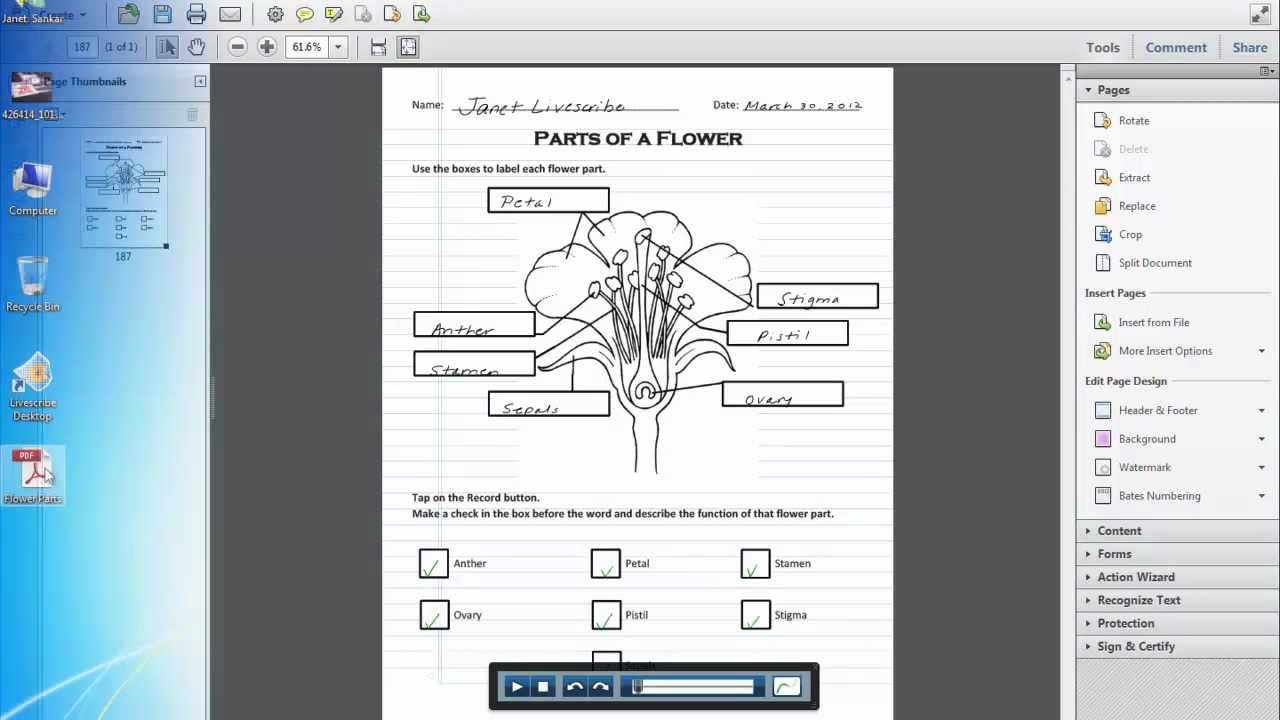Collapse the Pages section header
Image resolution: width=1280 pixels, height=720 pixels.
point(1177,90)
